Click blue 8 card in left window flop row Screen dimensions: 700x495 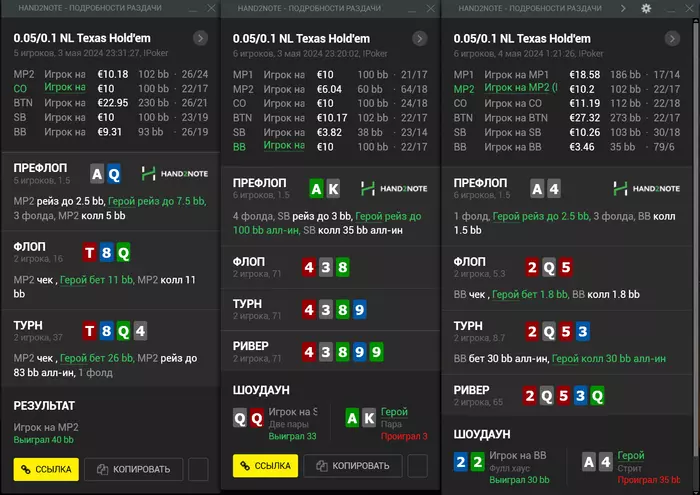point(106,253)
